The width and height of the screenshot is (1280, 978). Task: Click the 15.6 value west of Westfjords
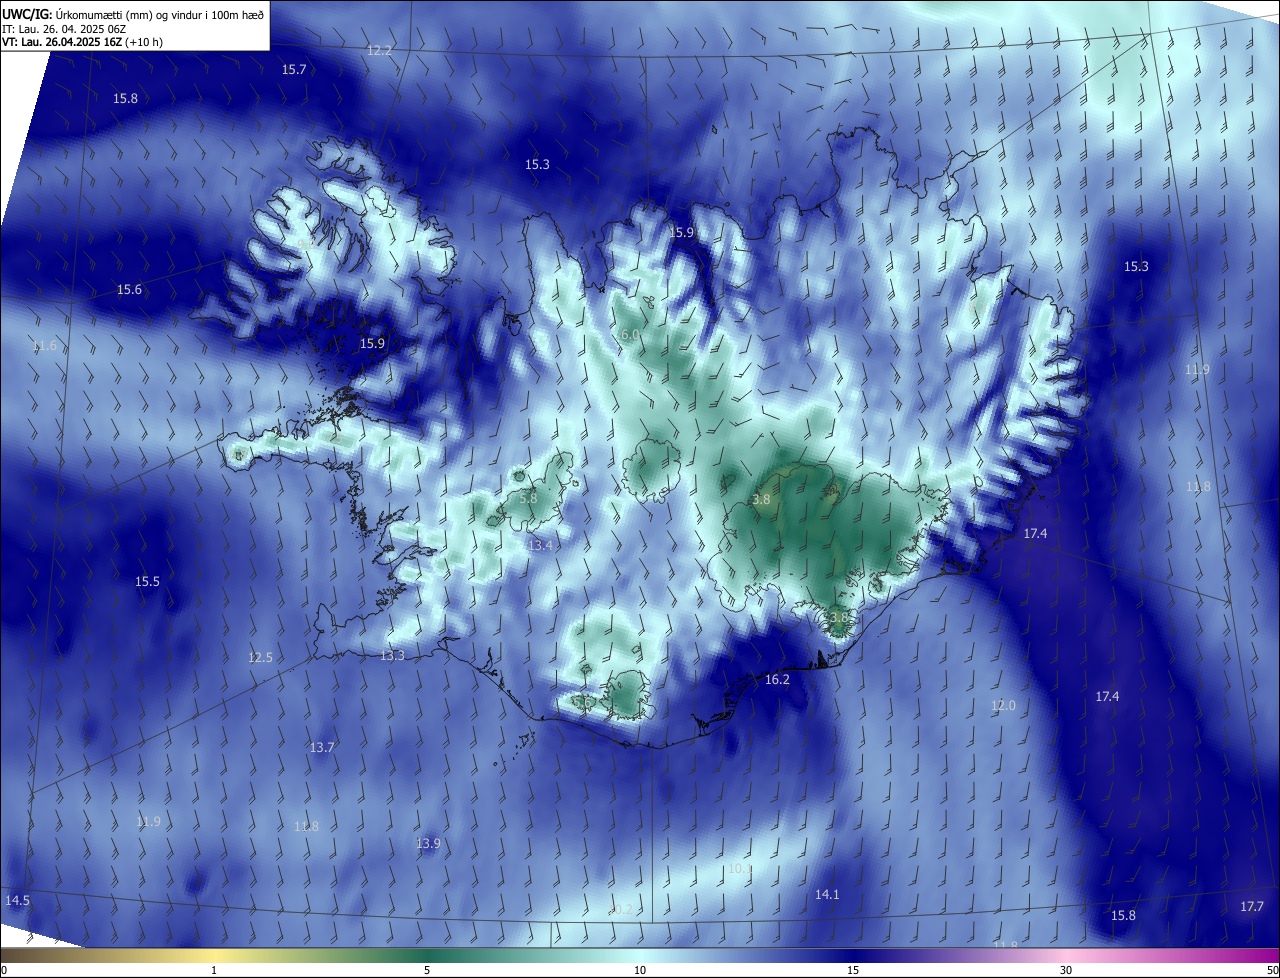(x=129, y=289)
